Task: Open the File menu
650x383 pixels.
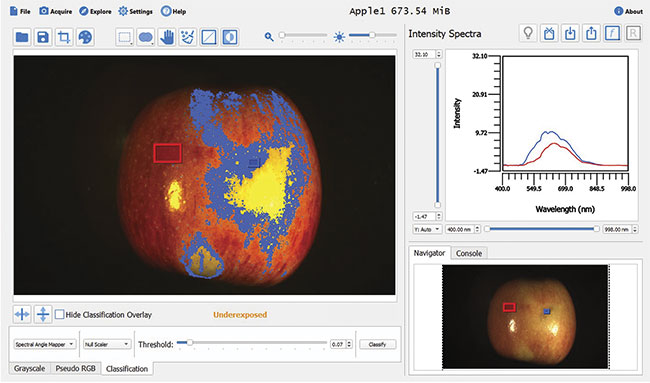Action: click(20, 11)
